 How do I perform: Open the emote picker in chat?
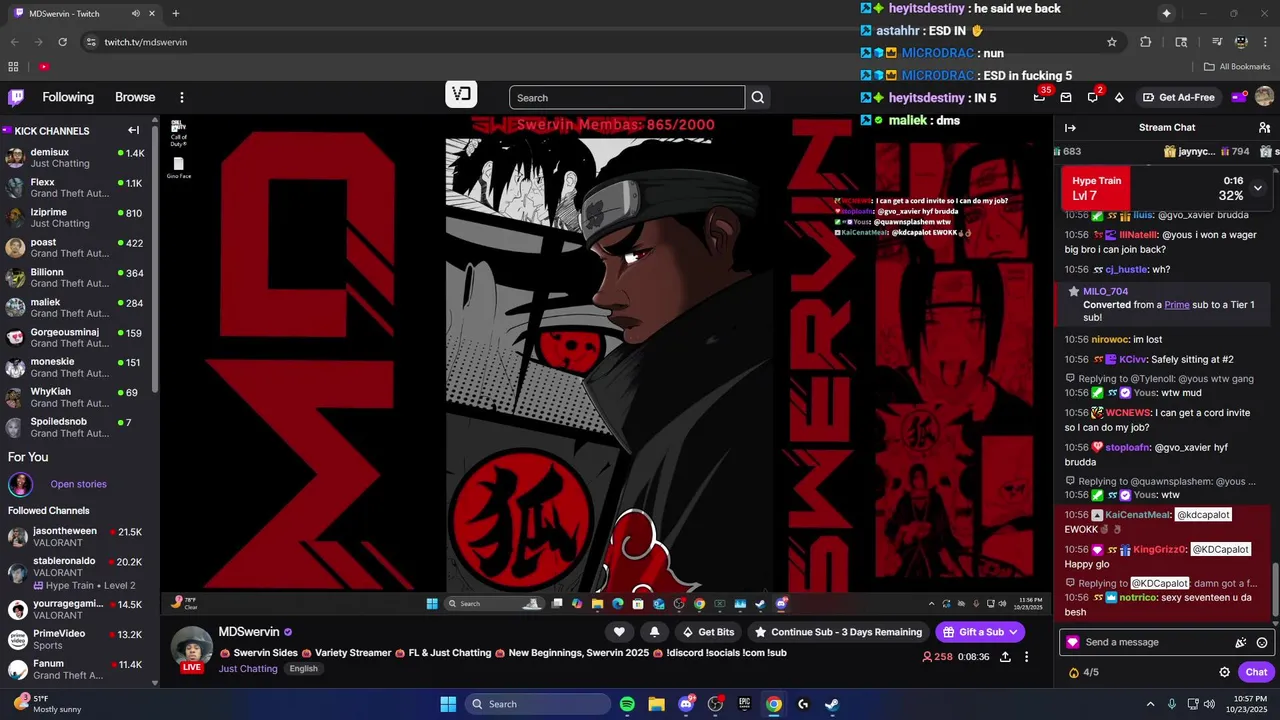click(x=1262, y=643)
